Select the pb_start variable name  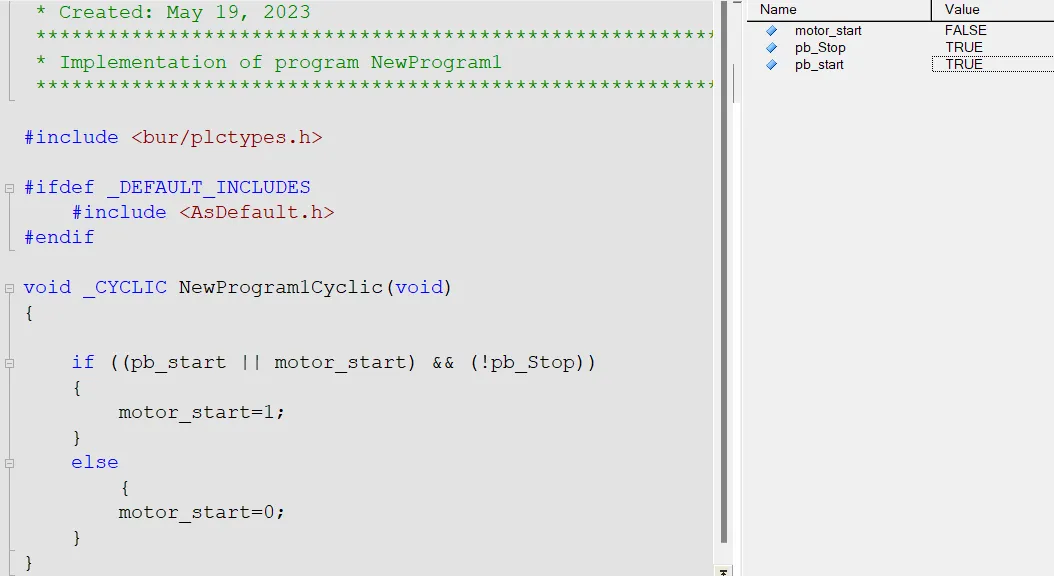(x=819, y=65)
